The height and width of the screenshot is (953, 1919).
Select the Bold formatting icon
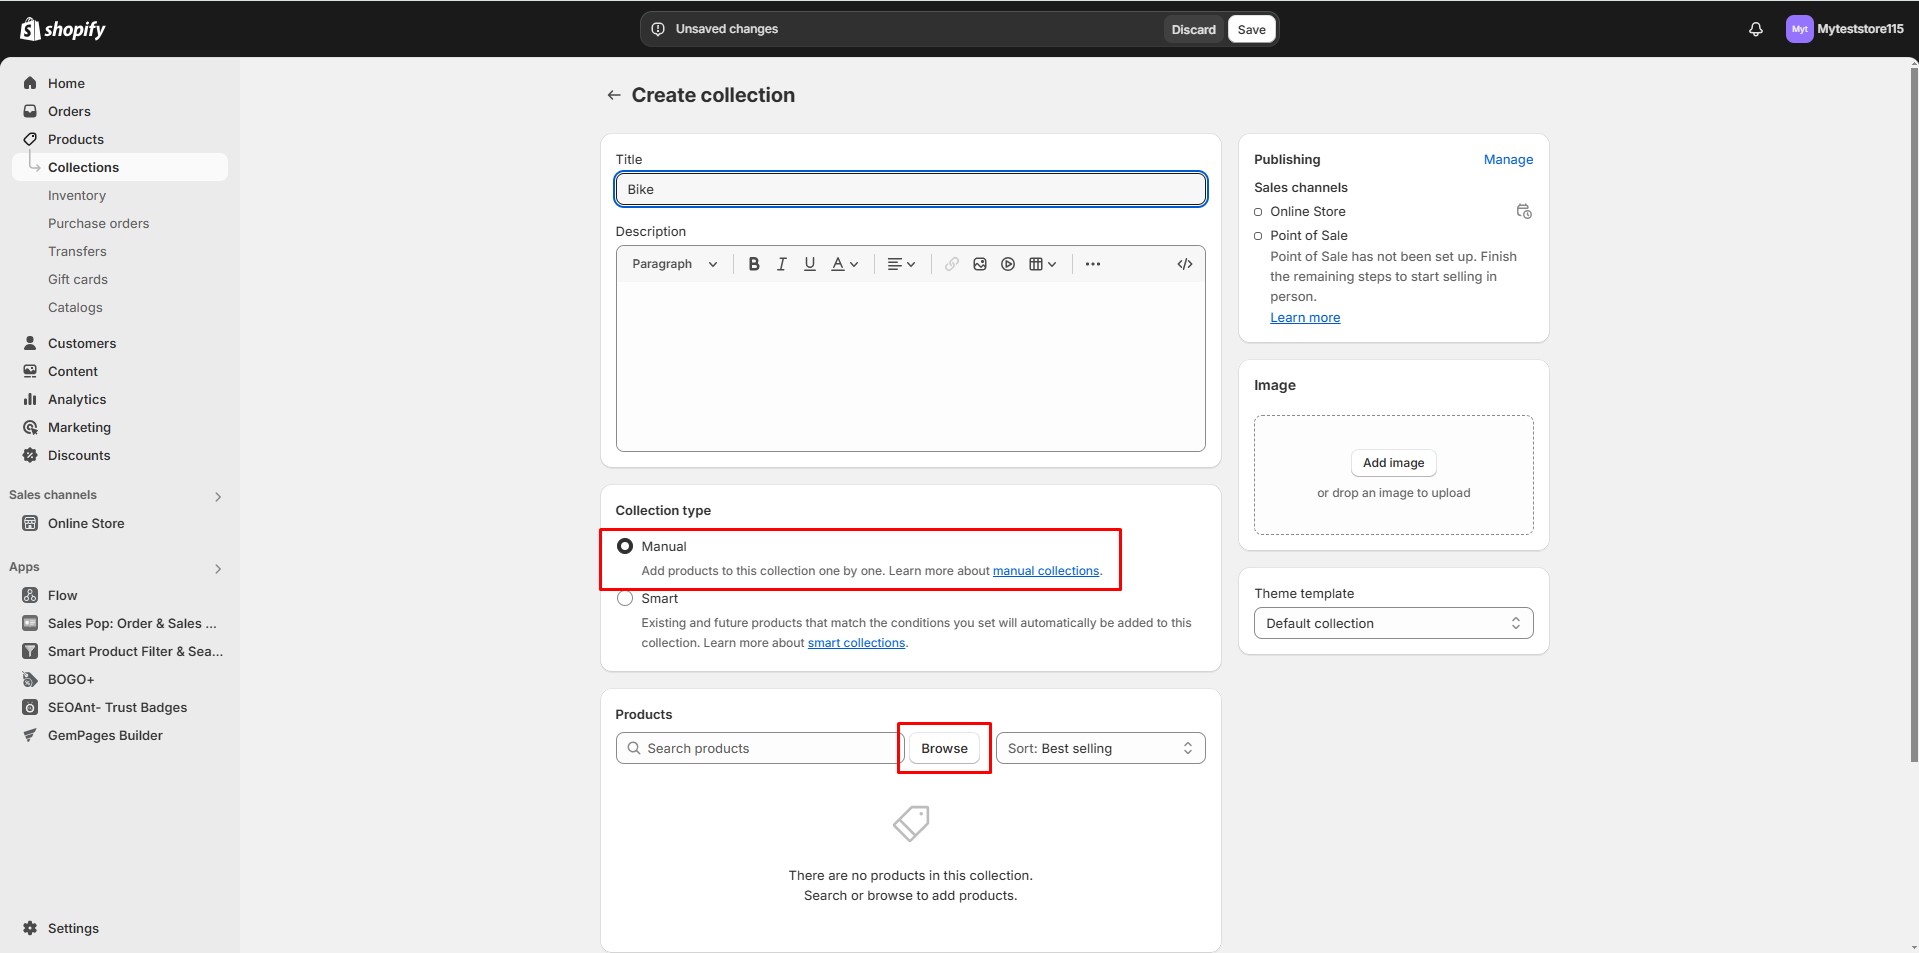point(752,263)
